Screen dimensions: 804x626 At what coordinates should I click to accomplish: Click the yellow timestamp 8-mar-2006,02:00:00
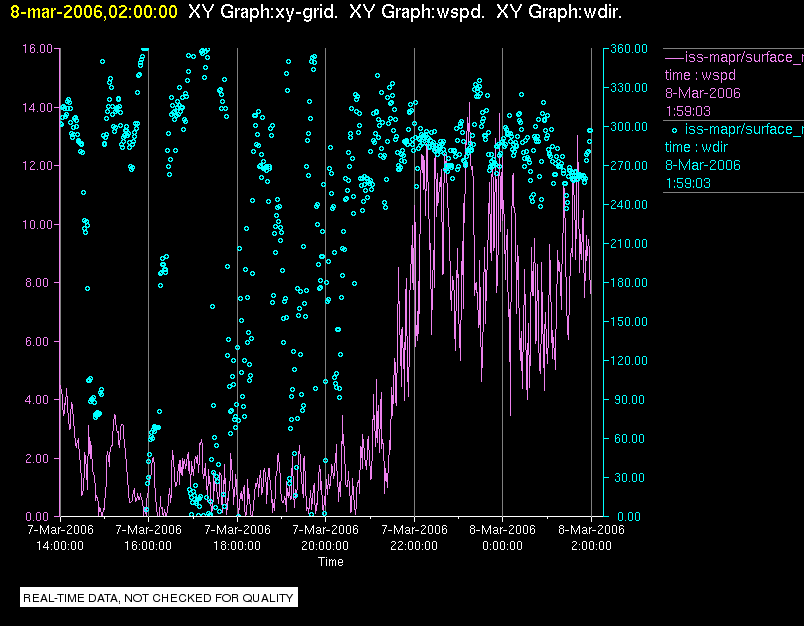[94, 12]
